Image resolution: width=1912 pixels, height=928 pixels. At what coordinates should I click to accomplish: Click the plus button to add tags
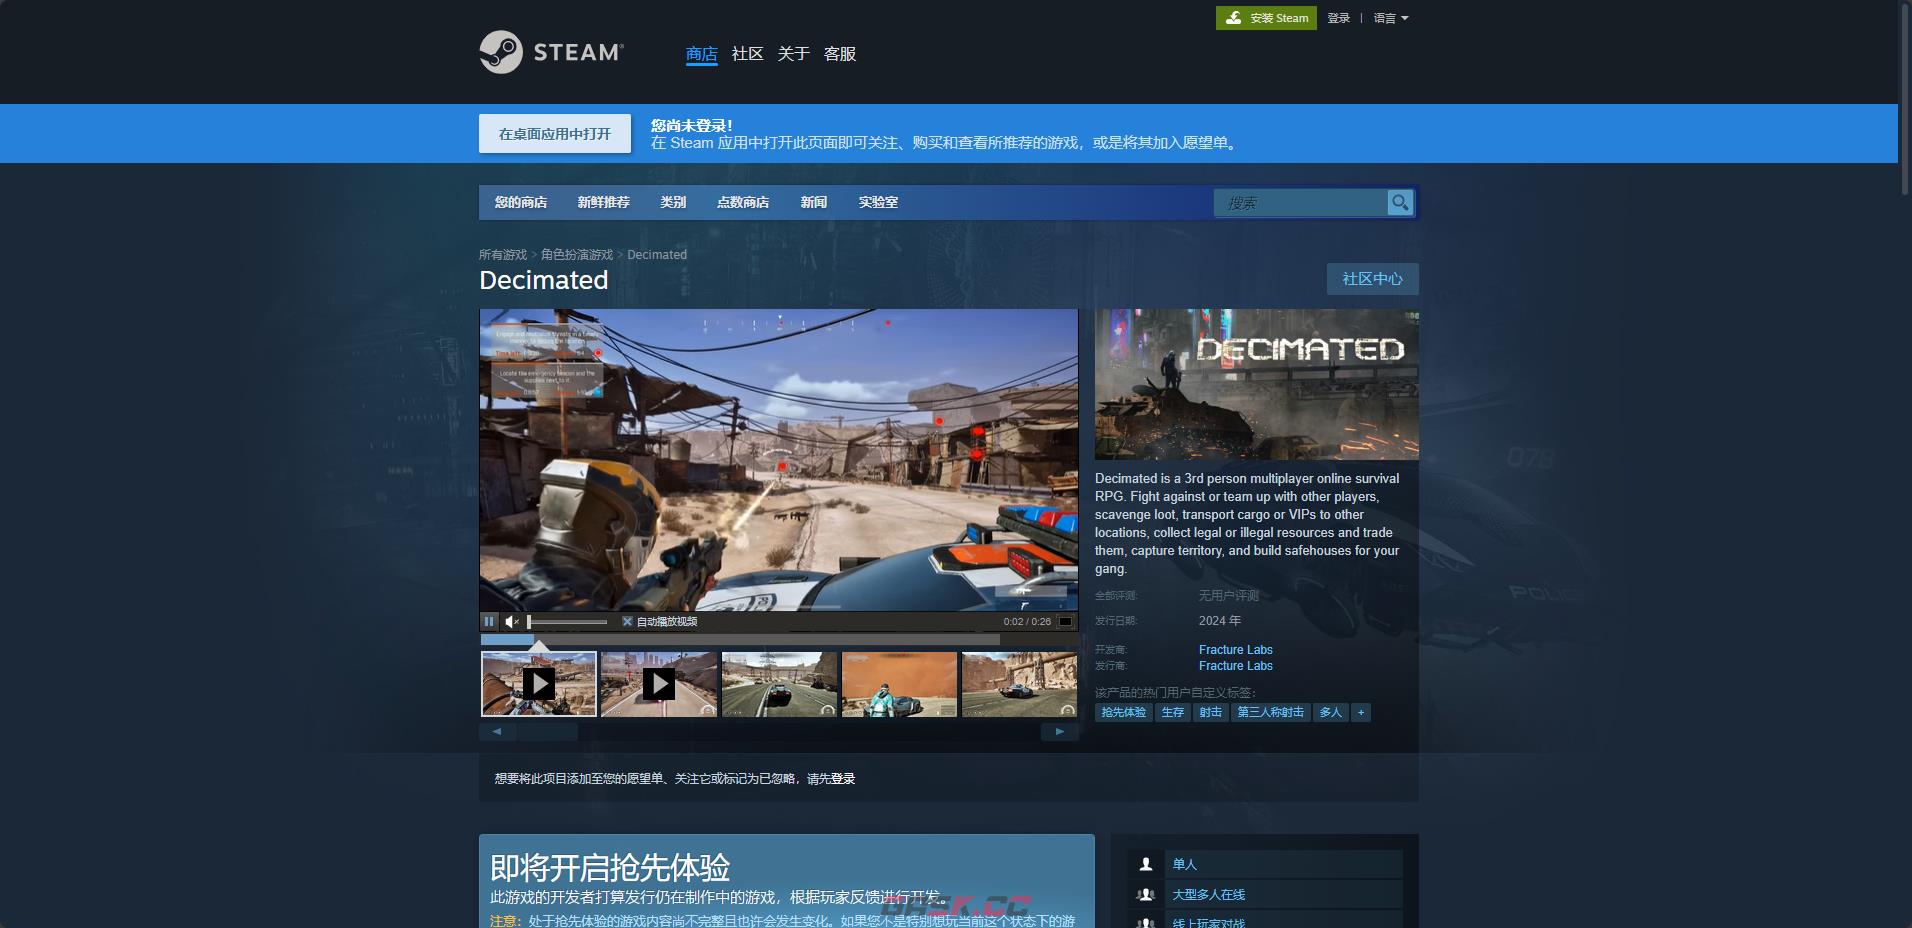point(1361,713)
